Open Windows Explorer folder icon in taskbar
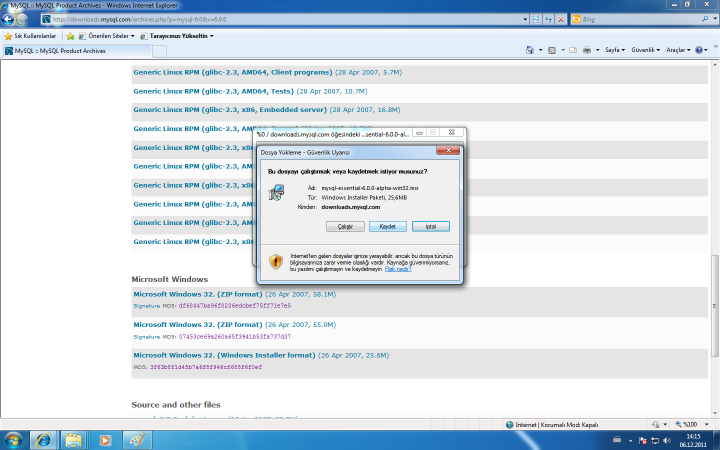The width and height of the screenshot is (720, 450). [73, 439]
